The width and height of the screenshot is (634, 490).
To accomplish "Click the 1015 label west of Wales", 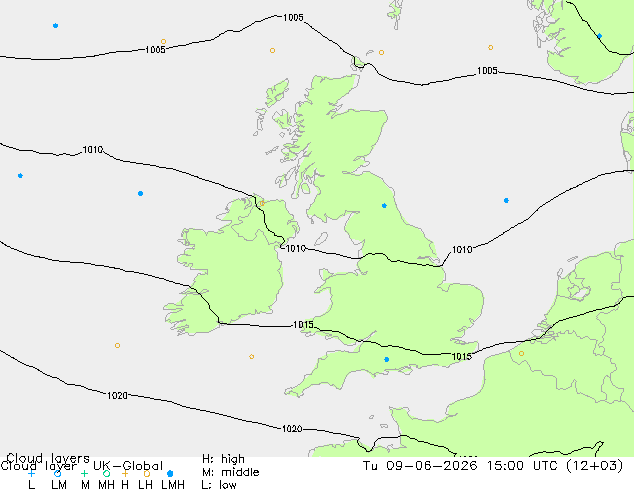I will 303,325.
